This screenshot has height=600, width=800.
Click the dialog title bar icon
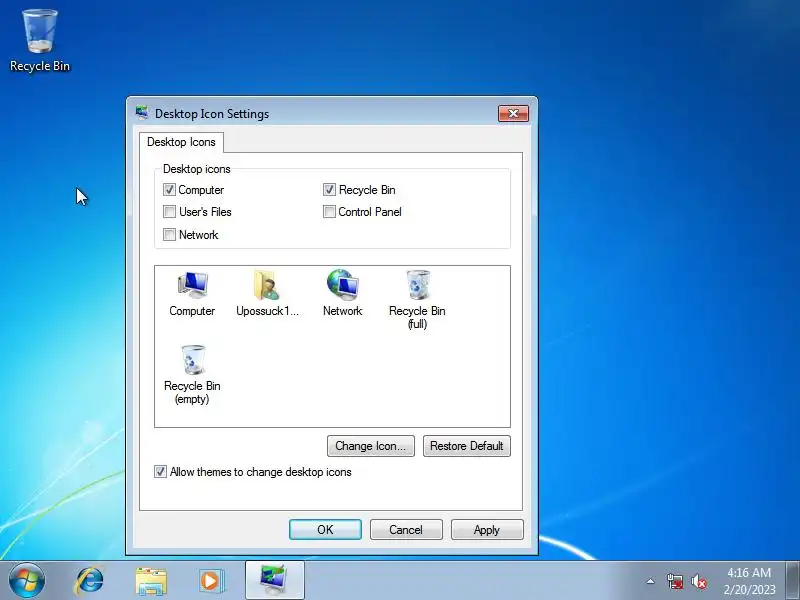pos(142,113)
